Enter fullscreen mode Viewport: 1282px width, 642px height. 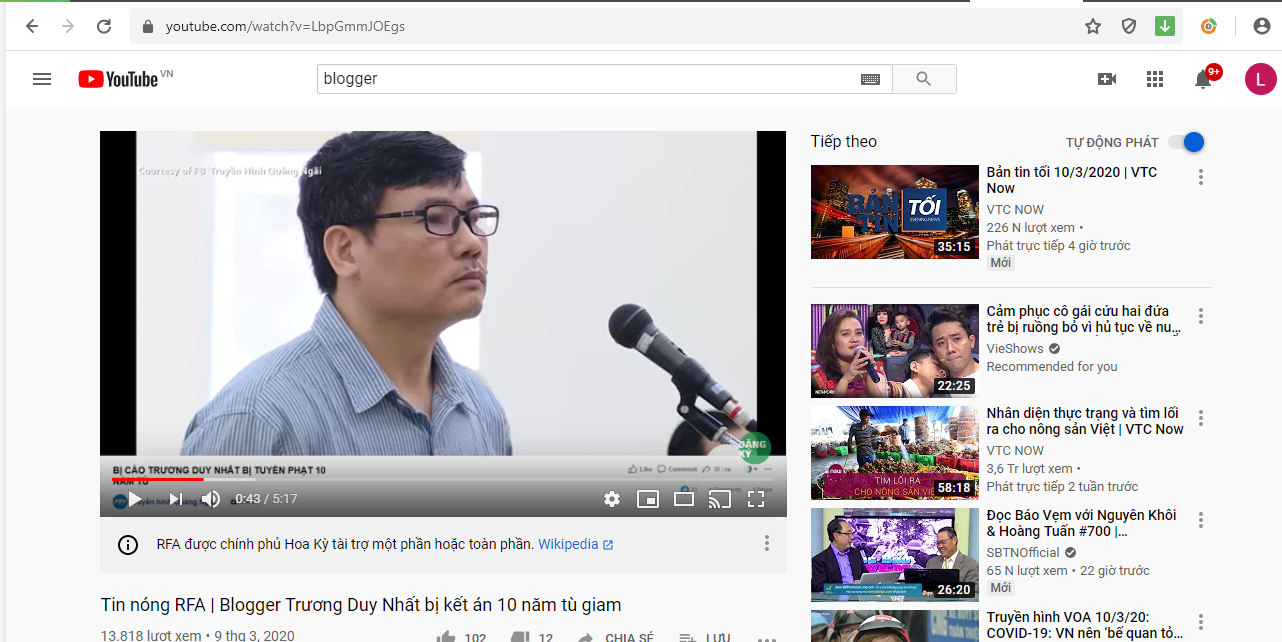tap(756, 499)
